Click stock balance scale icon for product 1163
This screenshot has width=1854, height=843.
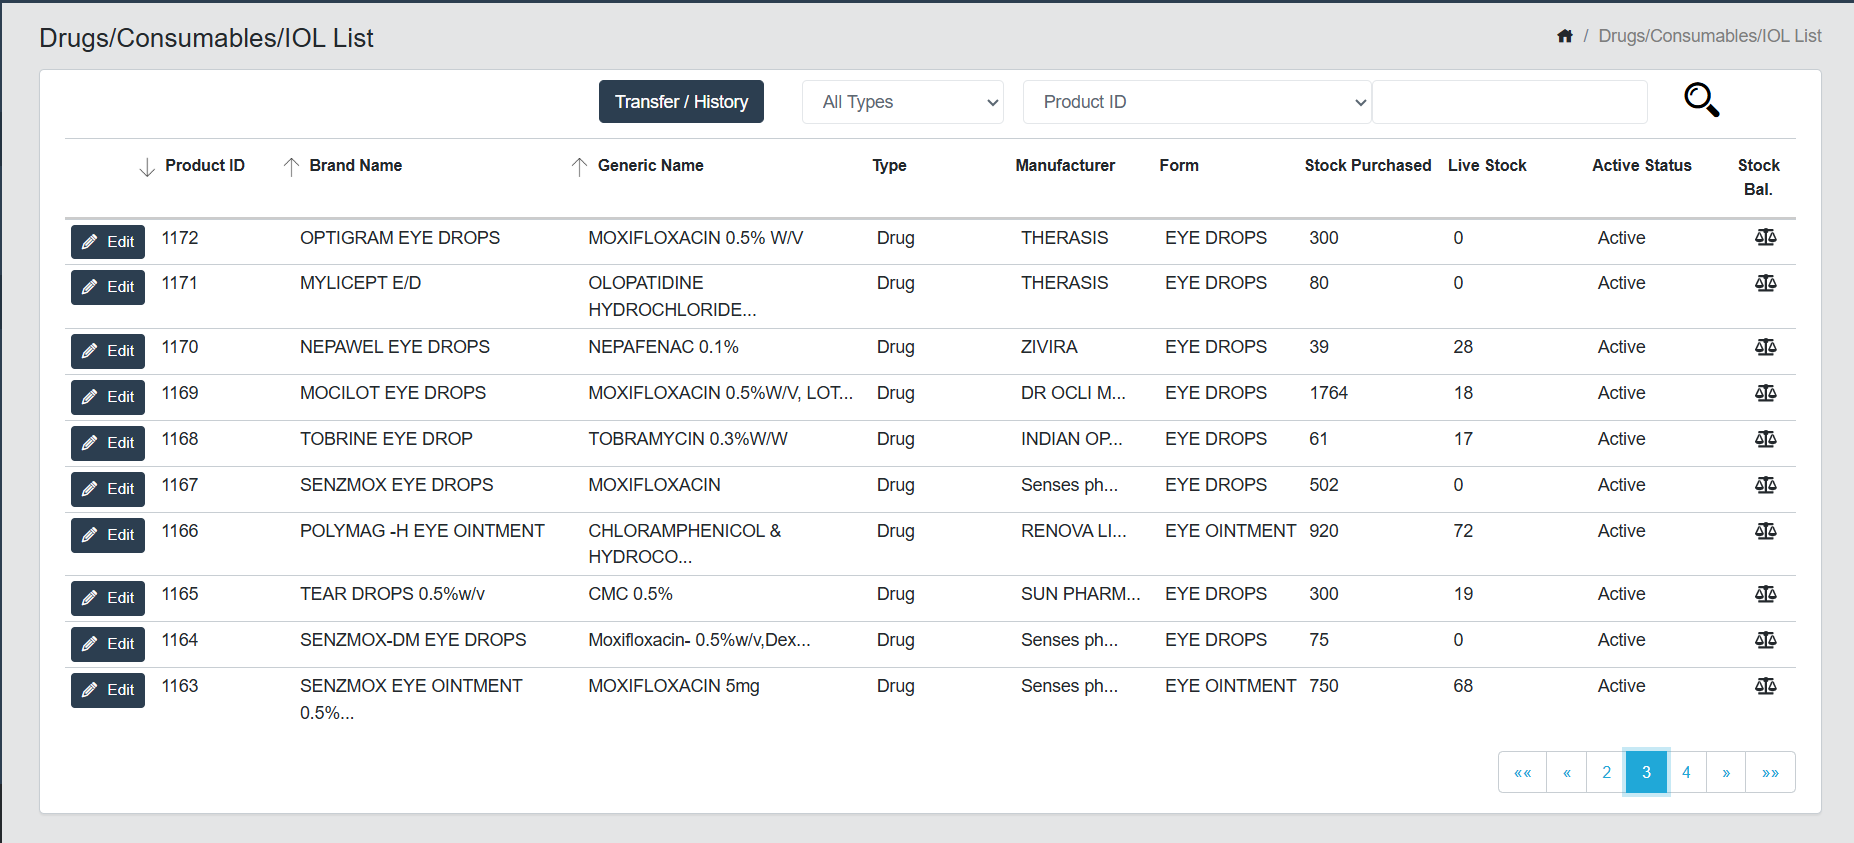coord(1765,686)
